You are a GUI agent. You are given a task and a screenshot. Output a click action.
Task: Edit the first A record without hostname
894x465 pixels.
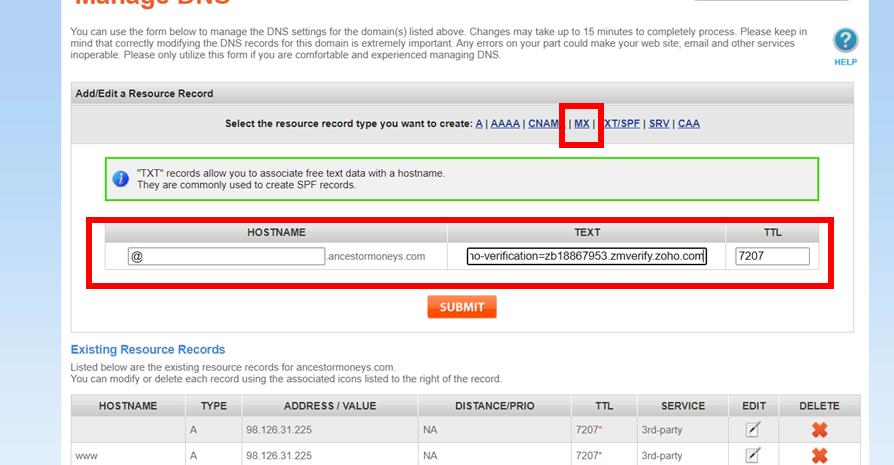click(x=752, y=430)
